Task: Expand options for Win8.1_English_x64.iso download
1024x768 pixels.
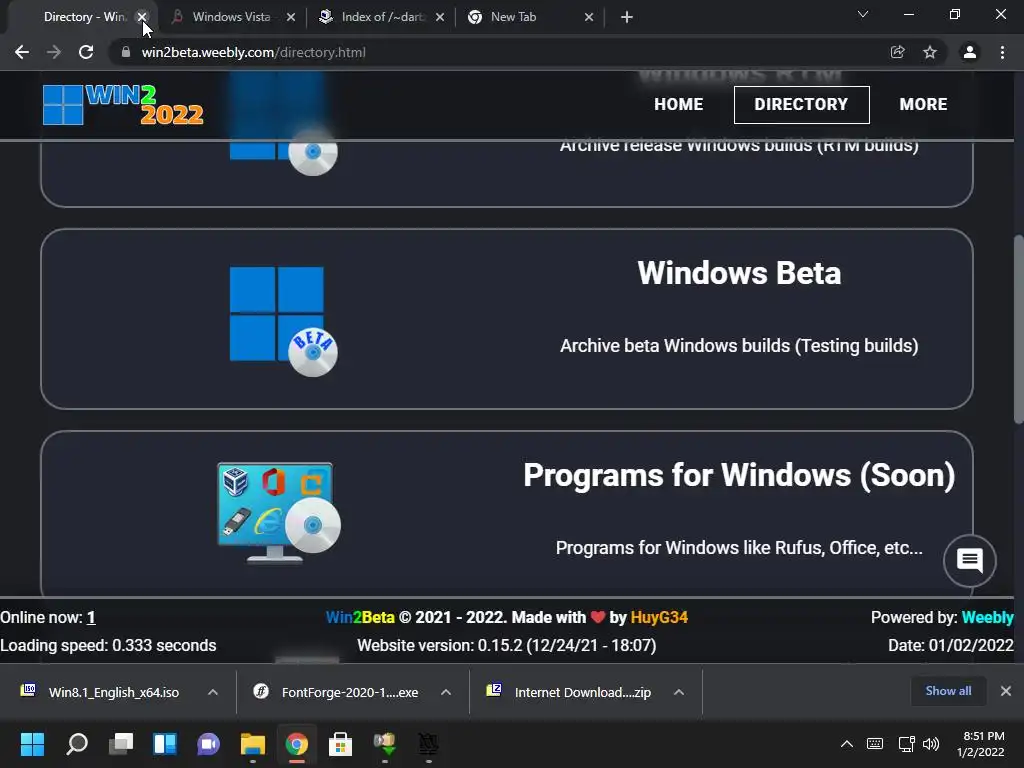Action: coord(213,692)
